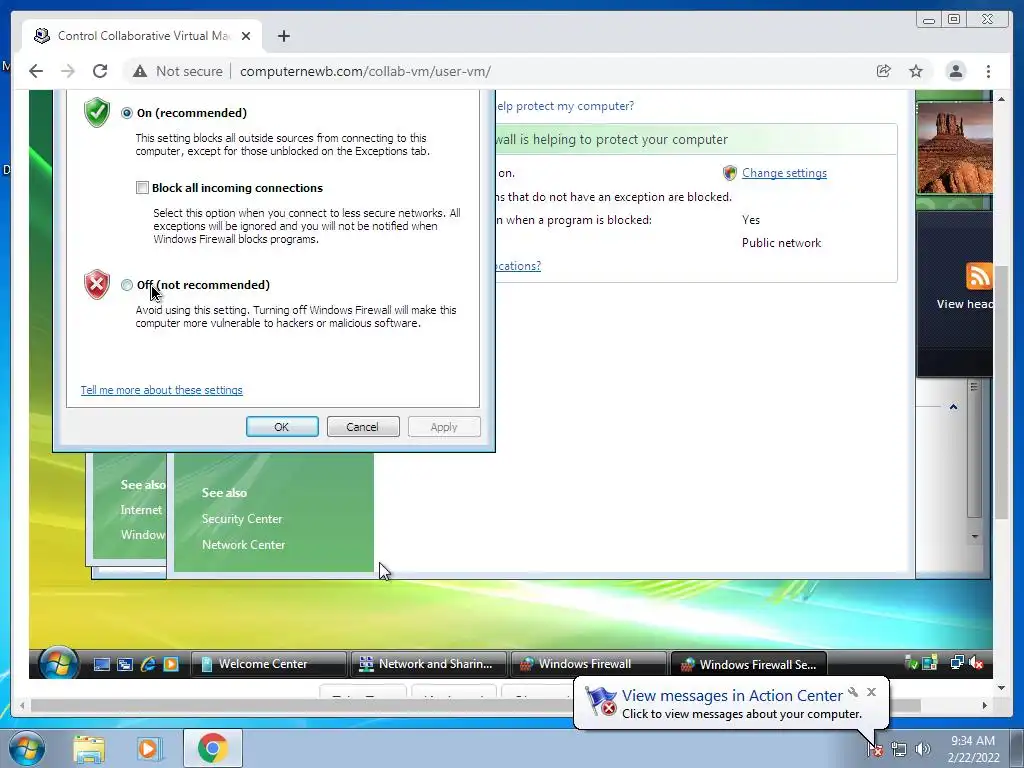Click the host network tray icon
The image size is (1024, 768).
pos(899,750)
